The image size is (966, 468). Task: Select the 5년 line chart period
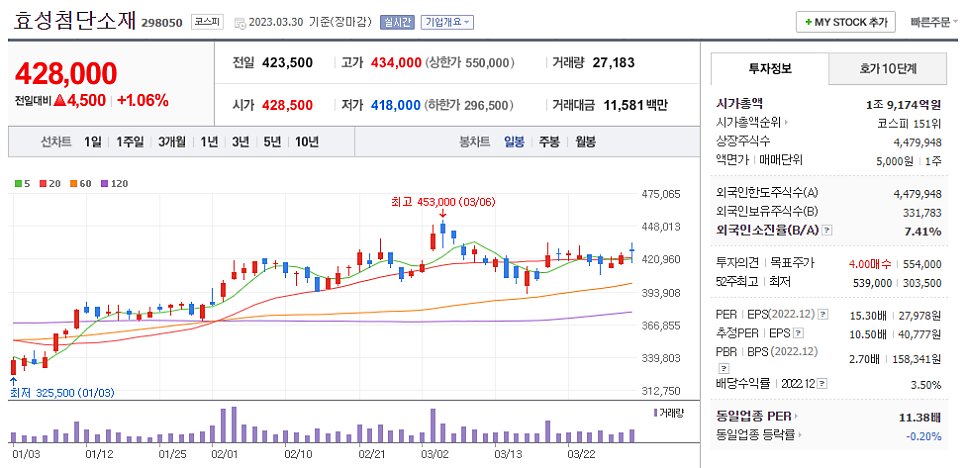272,142
